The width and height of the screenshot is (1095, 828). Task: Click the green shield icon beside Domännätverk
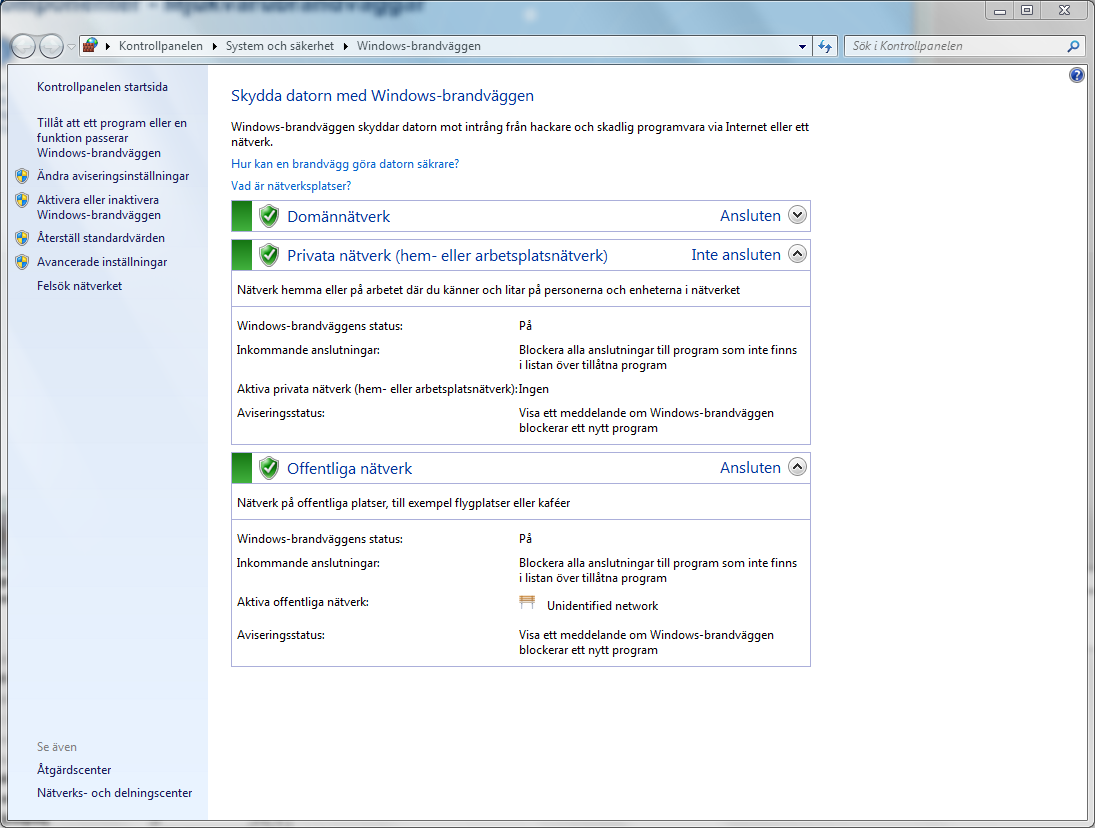pyautogui.click(x=268, y=216)
